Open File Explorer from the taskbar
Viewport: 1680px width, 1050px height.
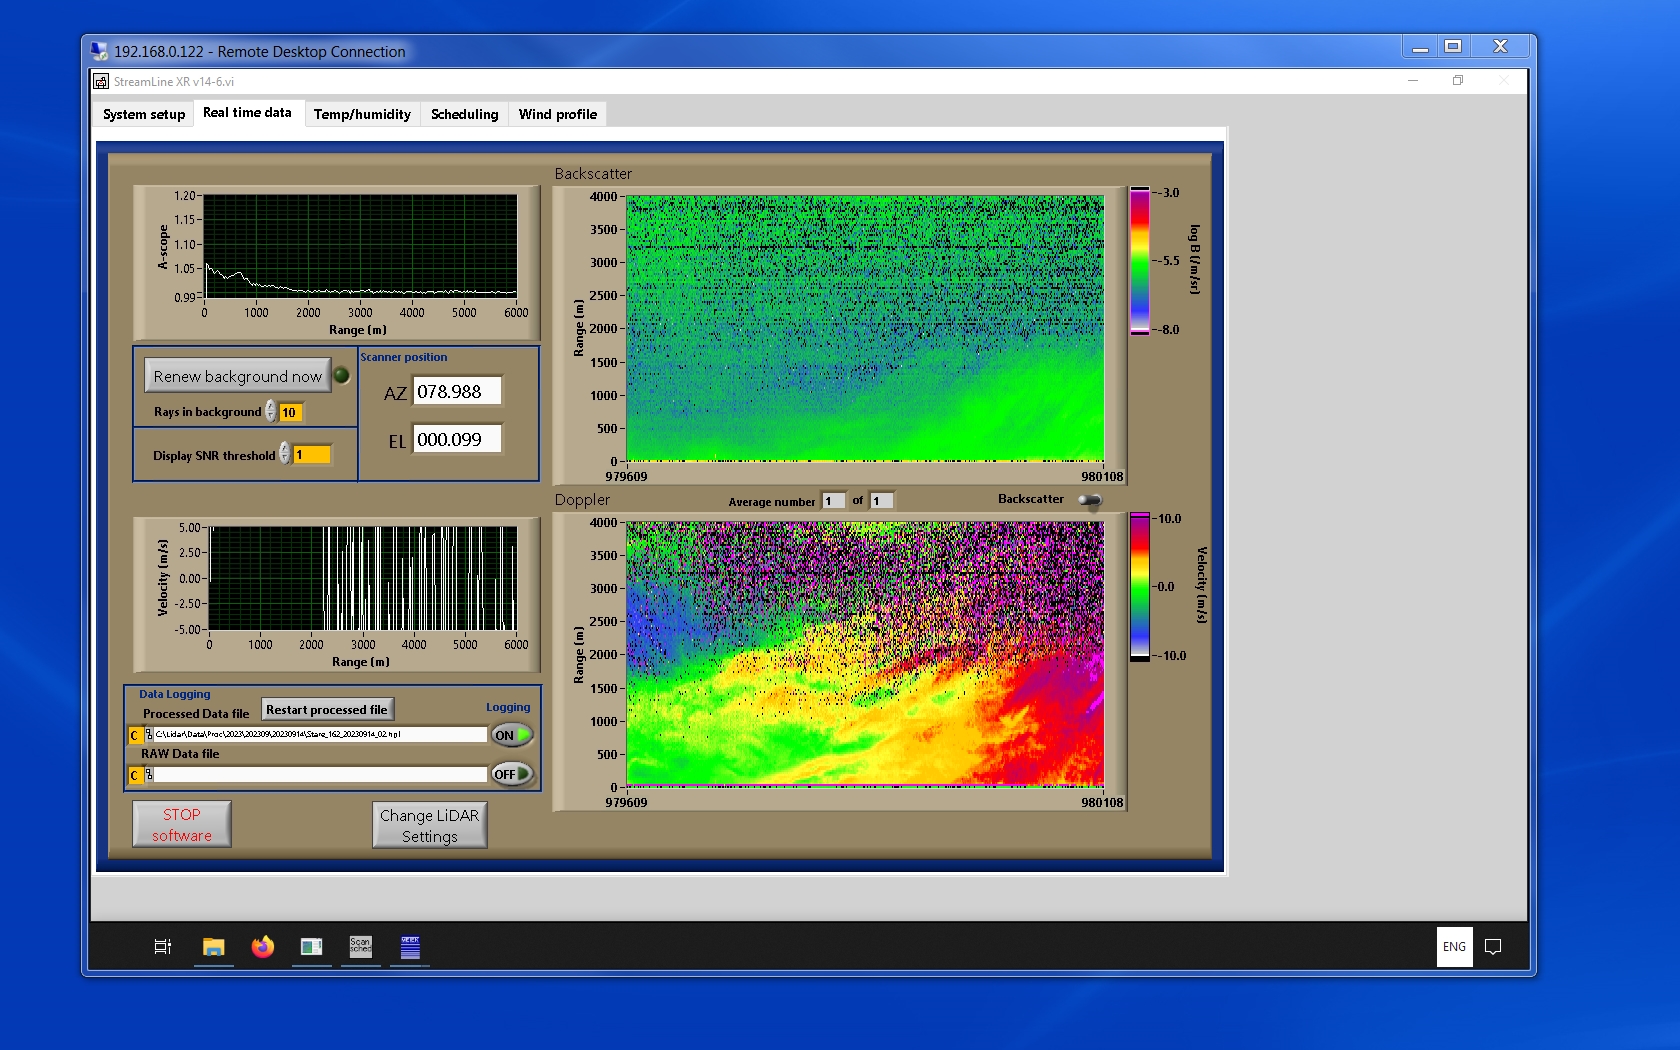point(214,946)
